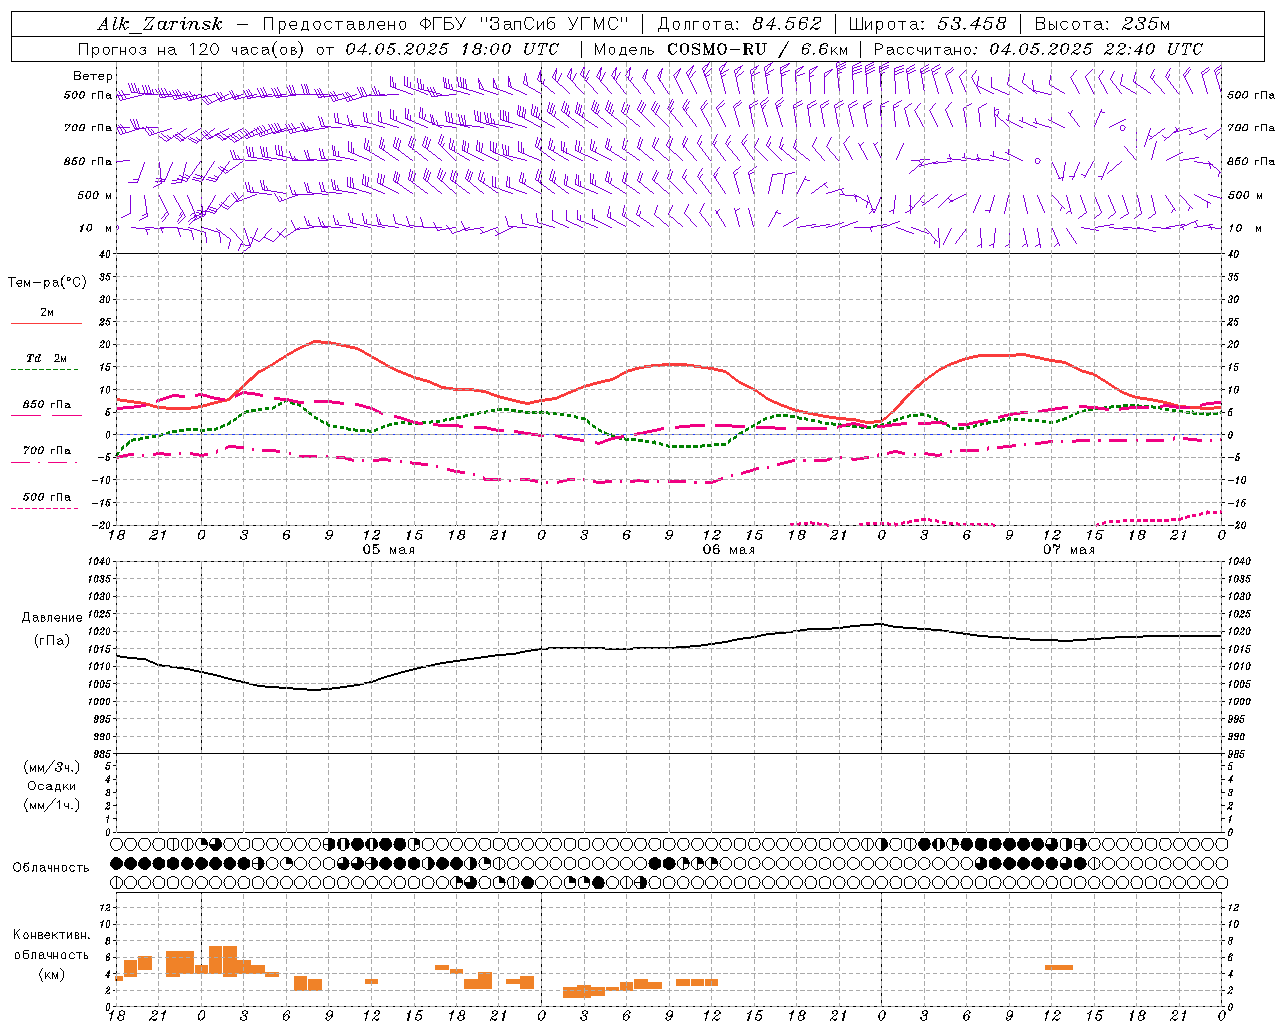Viewport: 1280px width, 1024px height.
Task: Click the 'Тем-ра(°C)' temperature panel label
Action: [x=47, y=283]
